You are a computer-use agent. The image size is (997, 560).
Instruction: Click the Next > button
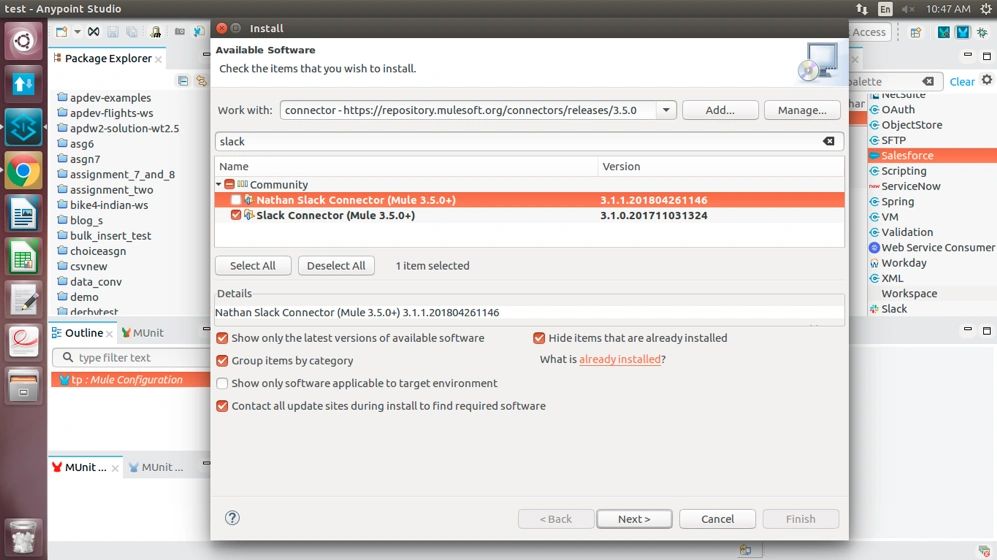[x=634, y=519]
